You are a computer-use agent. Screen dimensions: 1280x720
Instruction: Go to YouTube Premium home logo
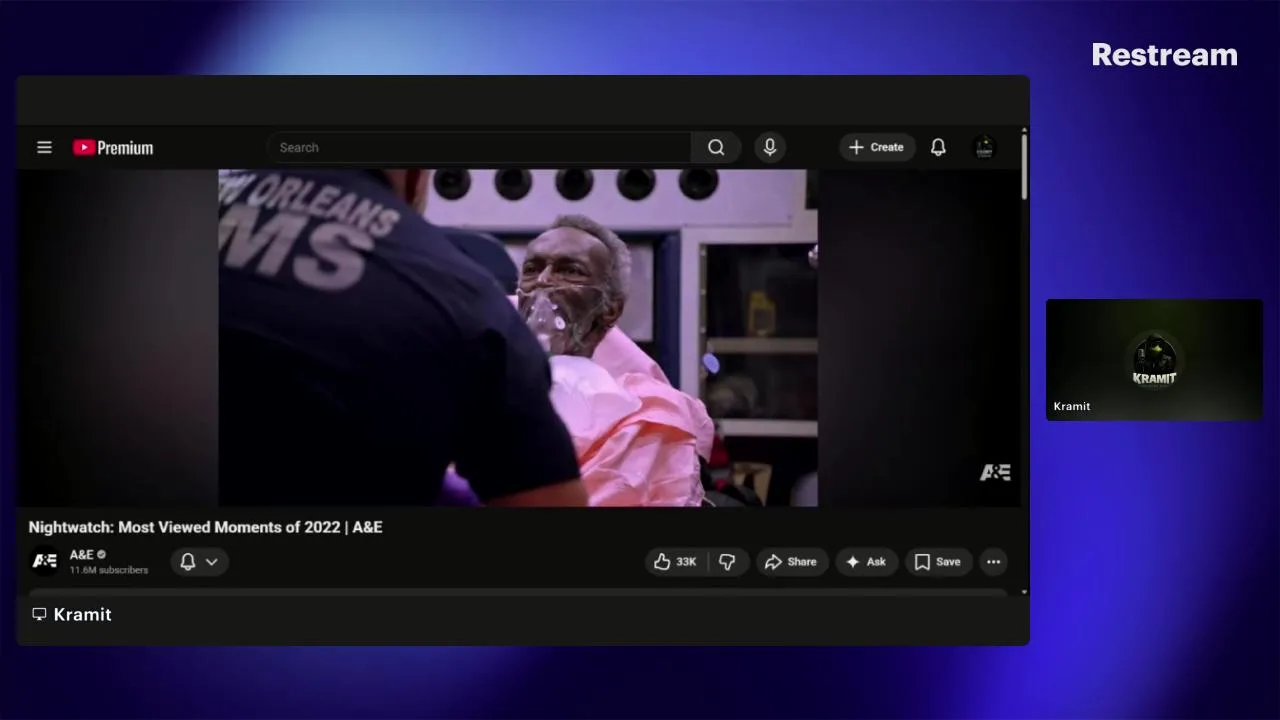click(113, 148)
